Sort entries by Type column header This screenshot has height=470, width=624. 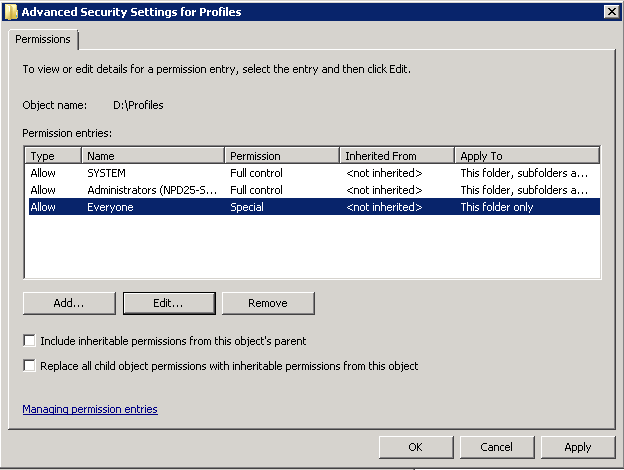(x=53, y=156)
